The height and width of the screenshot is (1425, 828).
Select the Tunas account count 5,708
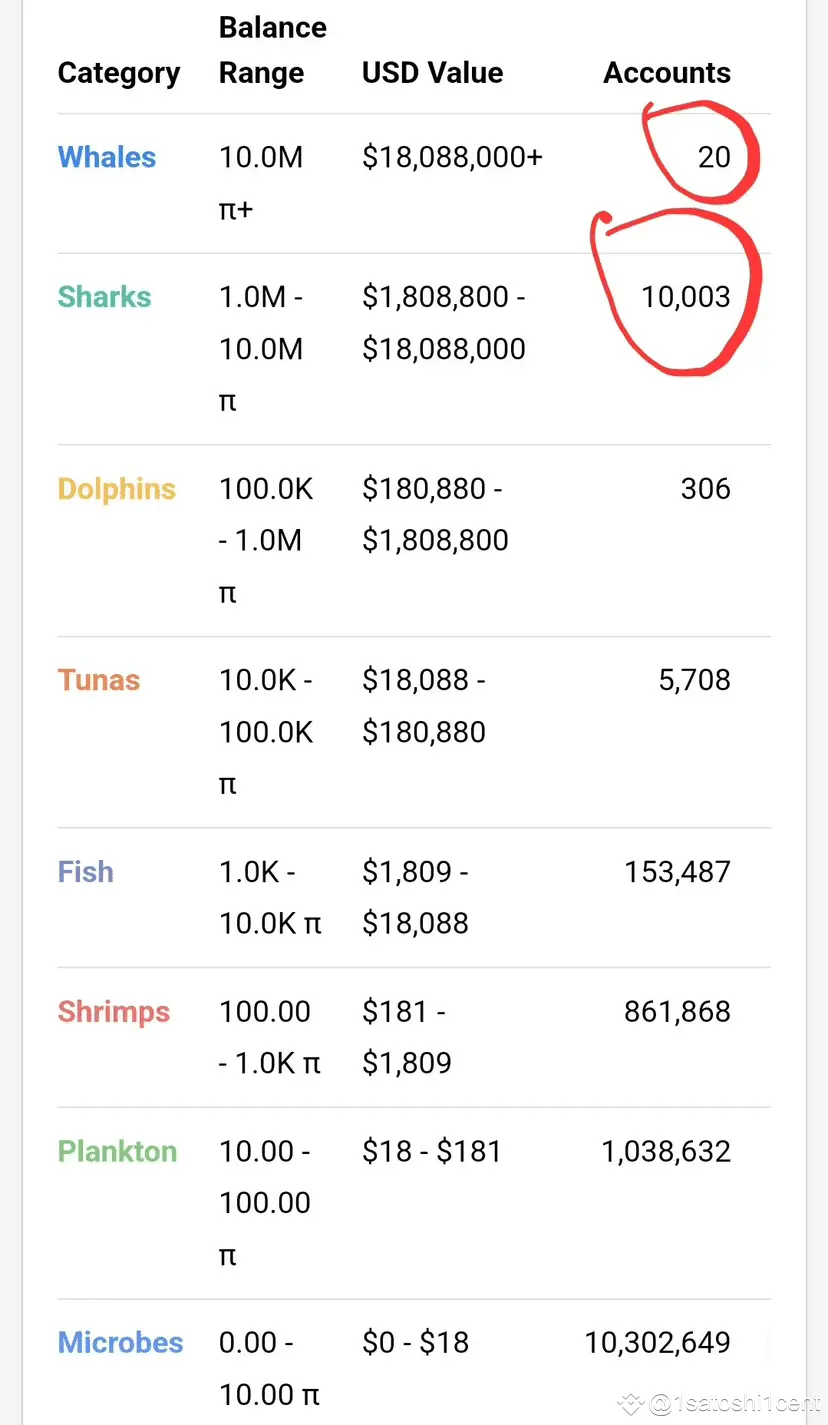pos(694,680)
